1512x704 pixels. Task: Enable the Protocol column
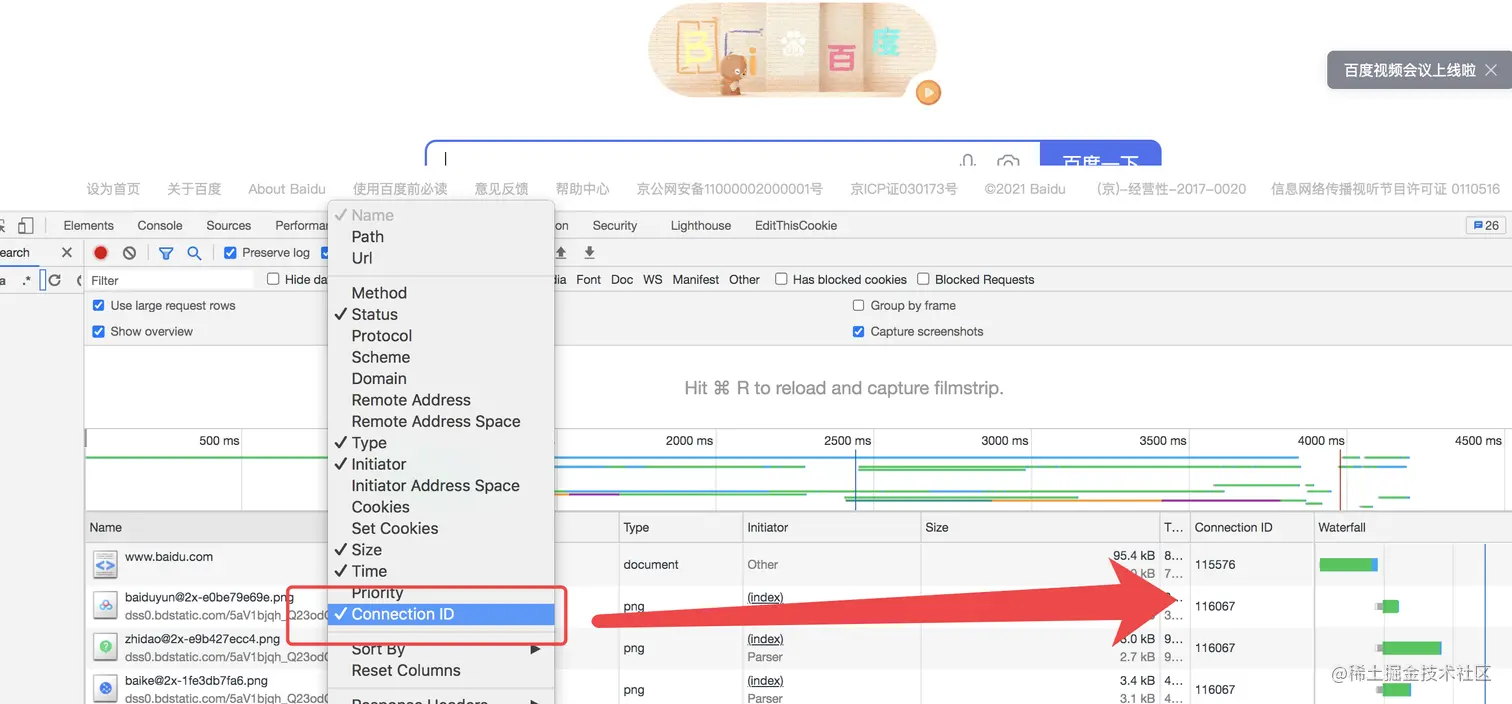(441, 336)
